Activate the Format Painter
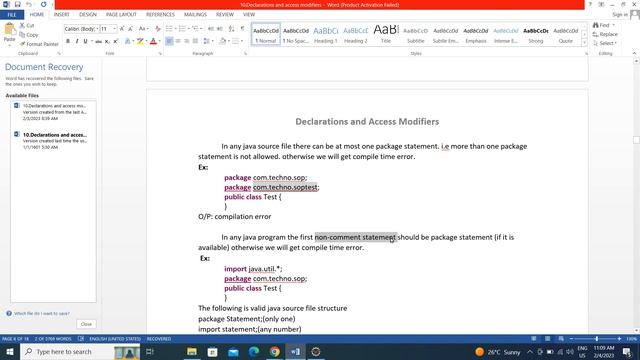Image resolution: width=640 pixels, height=360 pixels. tap(39, 44)
